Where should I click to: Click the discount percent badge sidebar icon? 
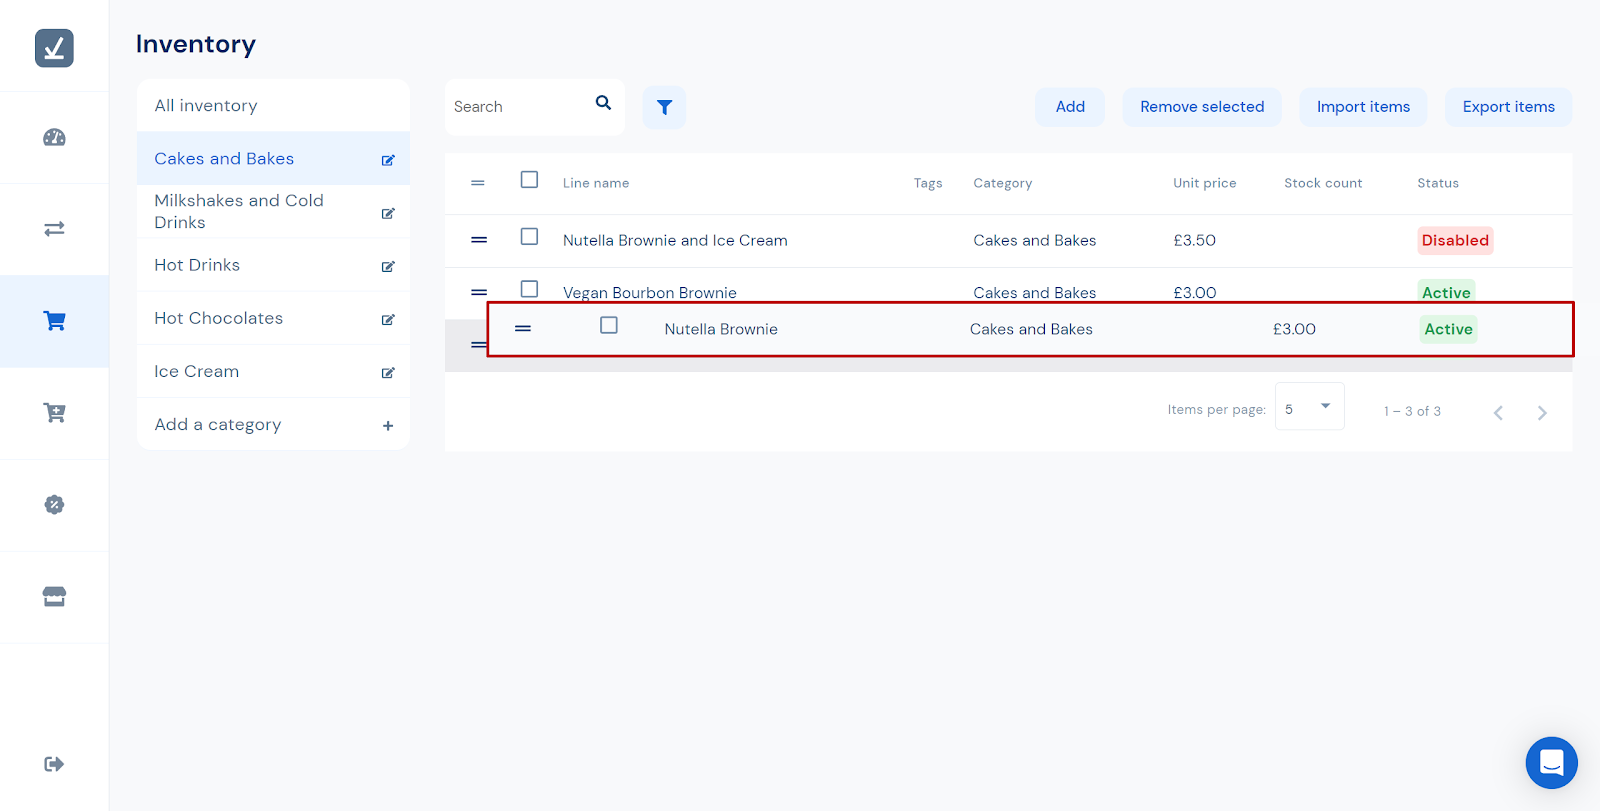[54, 505]
